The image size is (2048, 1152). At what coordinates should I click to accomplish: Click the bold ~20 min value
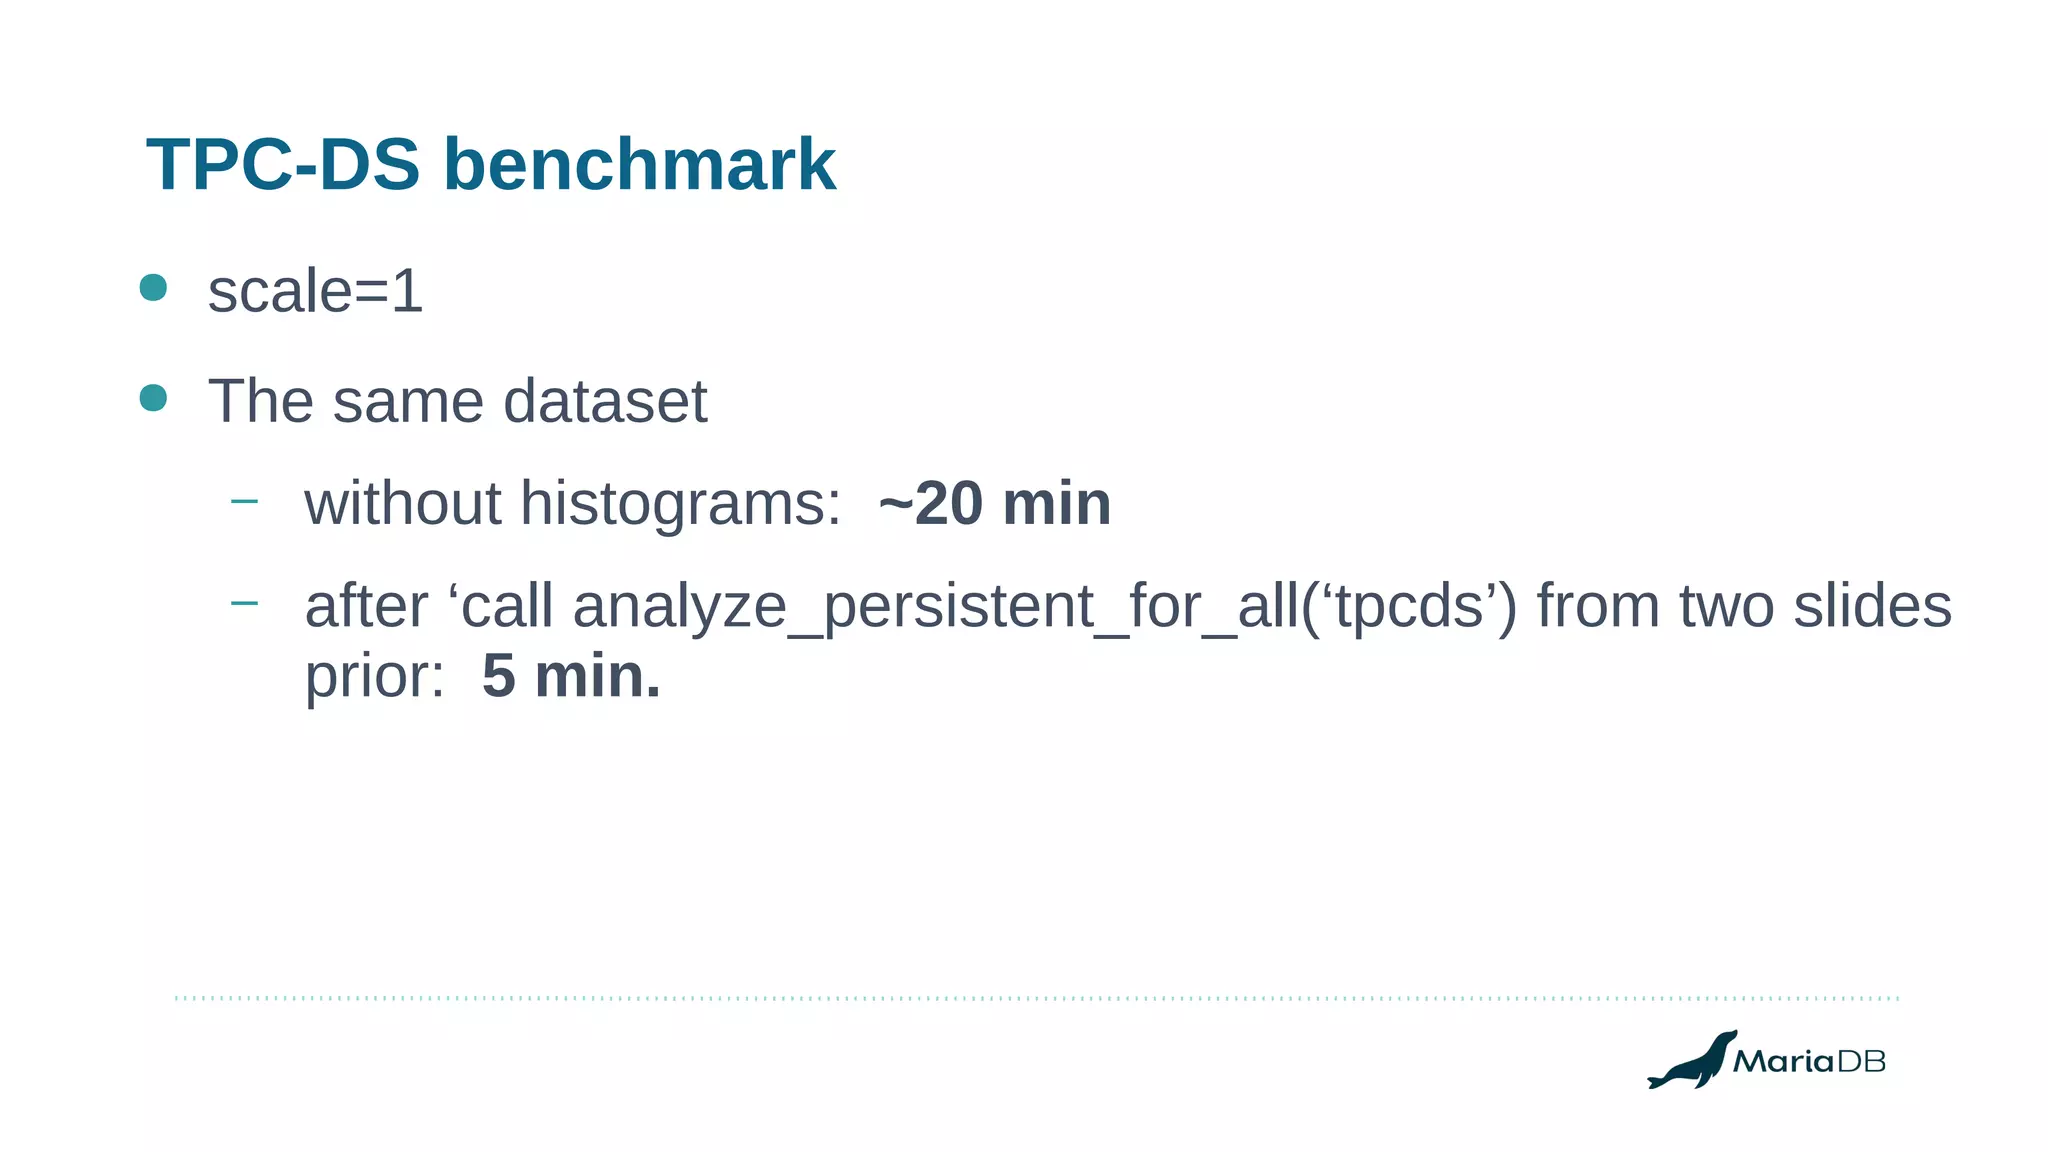pos(995,503)
